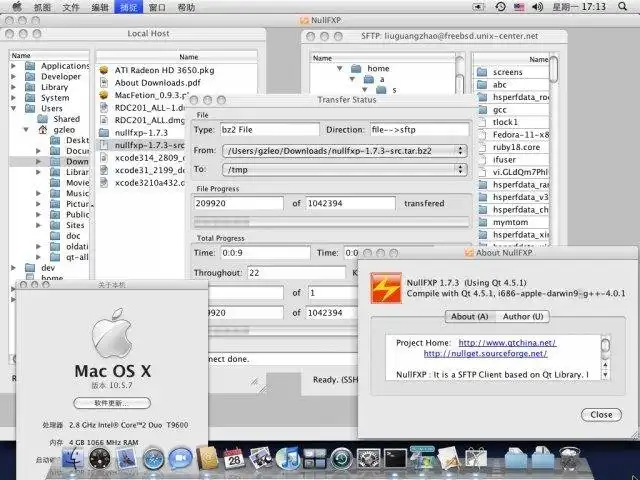
Task: Expand the Developer folder node
Action: pos(13,76)
